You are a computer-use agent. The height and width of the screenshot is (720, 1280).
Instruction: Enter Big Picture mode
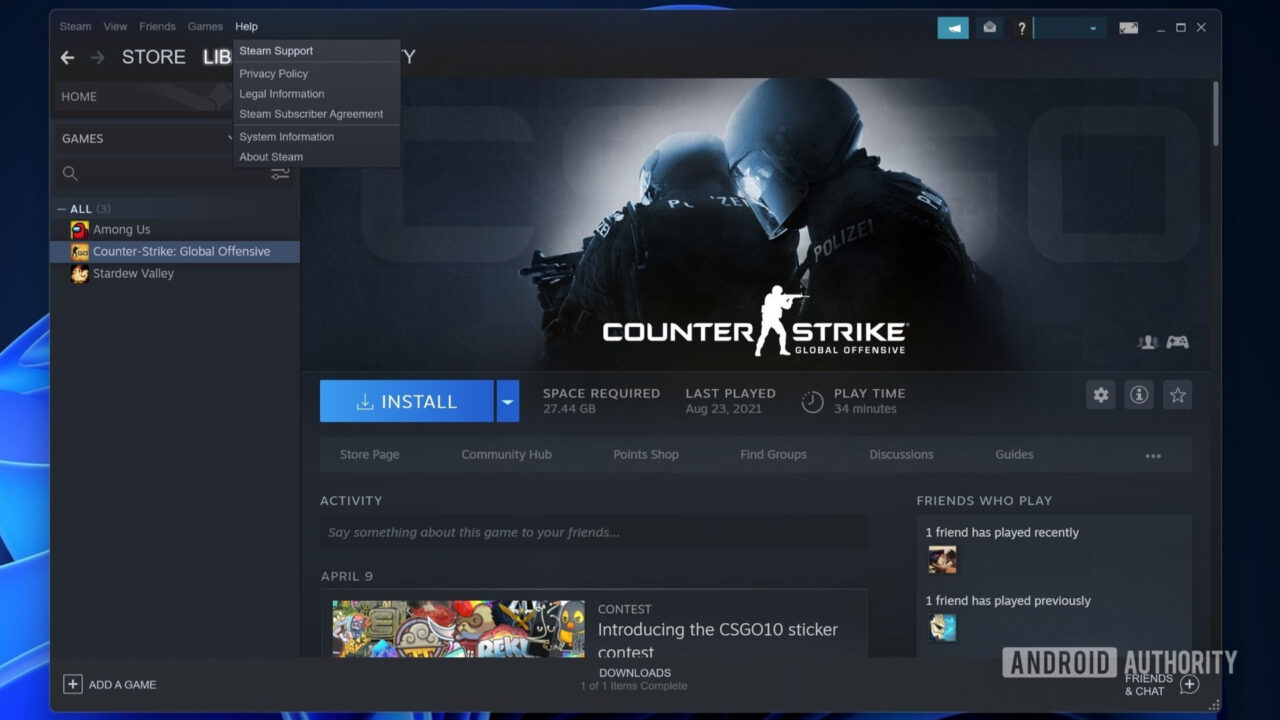1128,27
